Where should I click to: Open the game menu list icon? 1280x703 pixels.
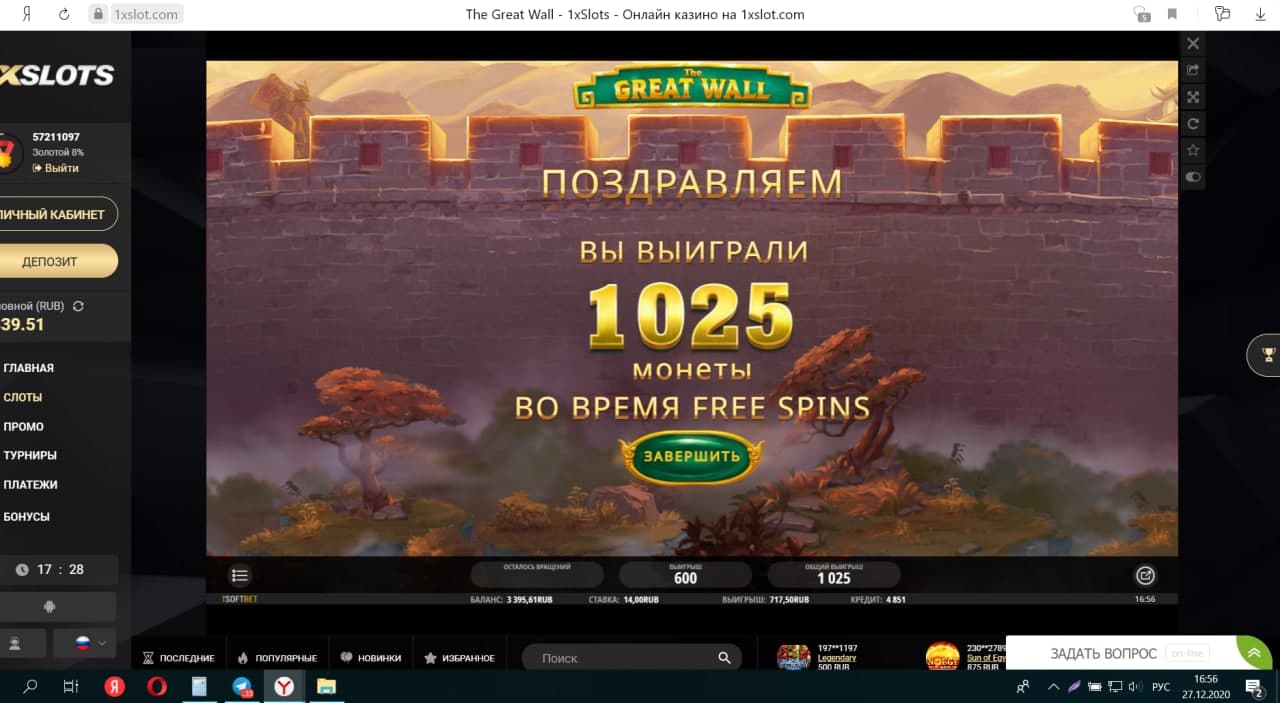pos(240,575)
